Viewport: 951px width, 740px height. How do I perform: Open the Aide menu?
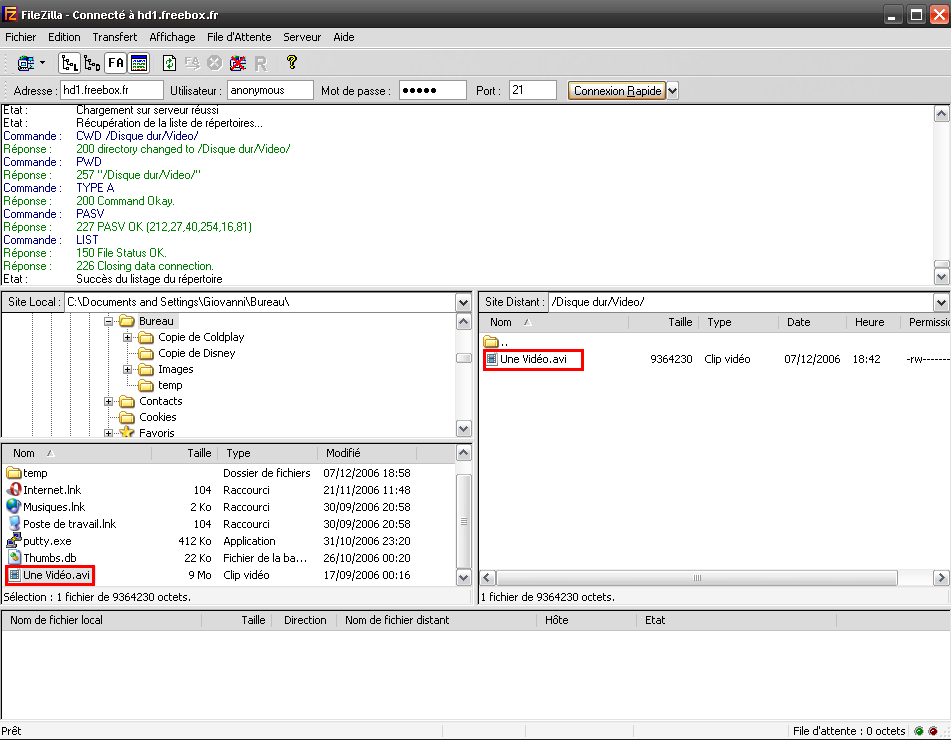(x=344, y=37)
